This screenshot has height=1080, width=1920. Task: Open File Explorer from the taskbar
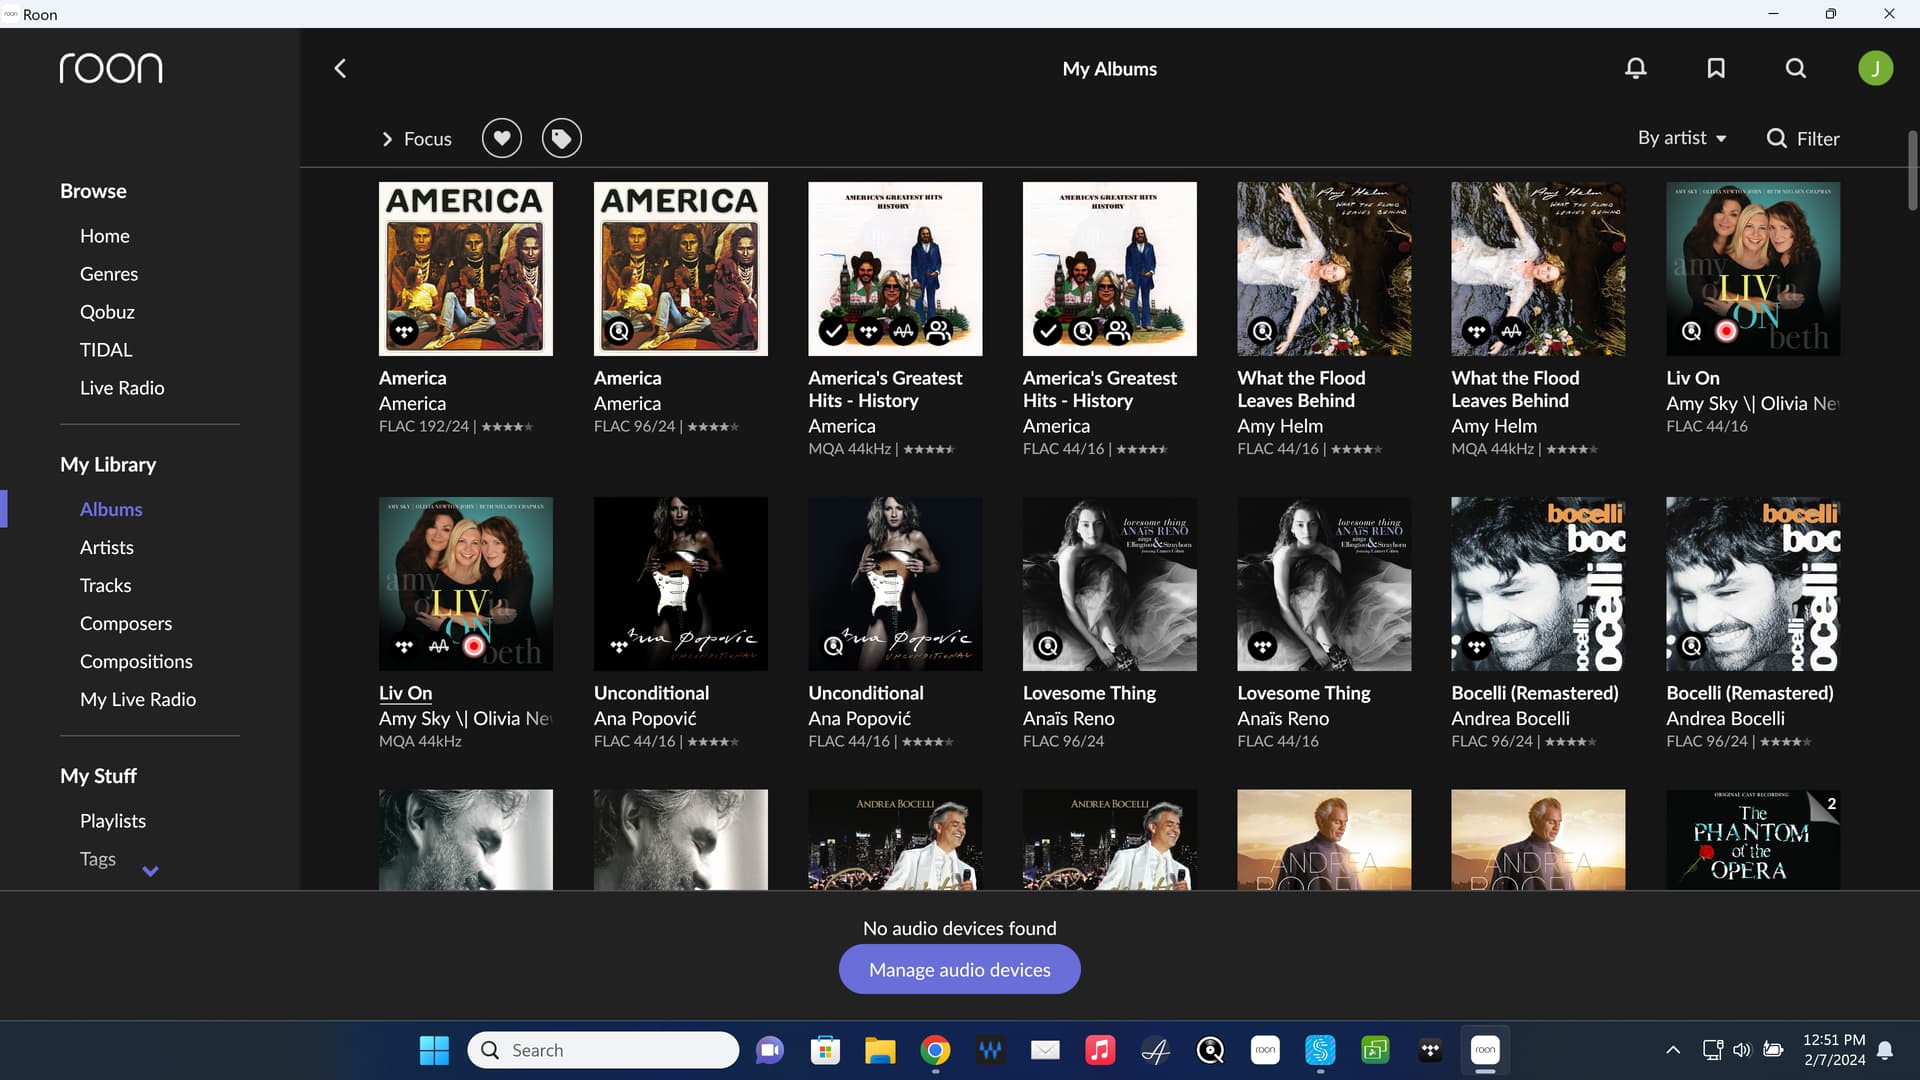click(880, 1050)
